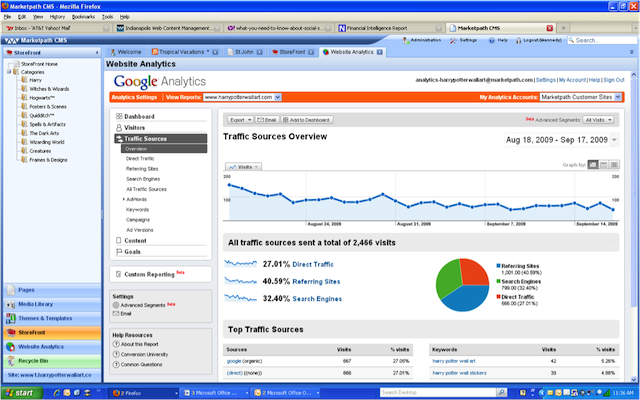
Task: Click the Sign Out link in Analytics
Action: pyautogui.click(x=614, y=80)
